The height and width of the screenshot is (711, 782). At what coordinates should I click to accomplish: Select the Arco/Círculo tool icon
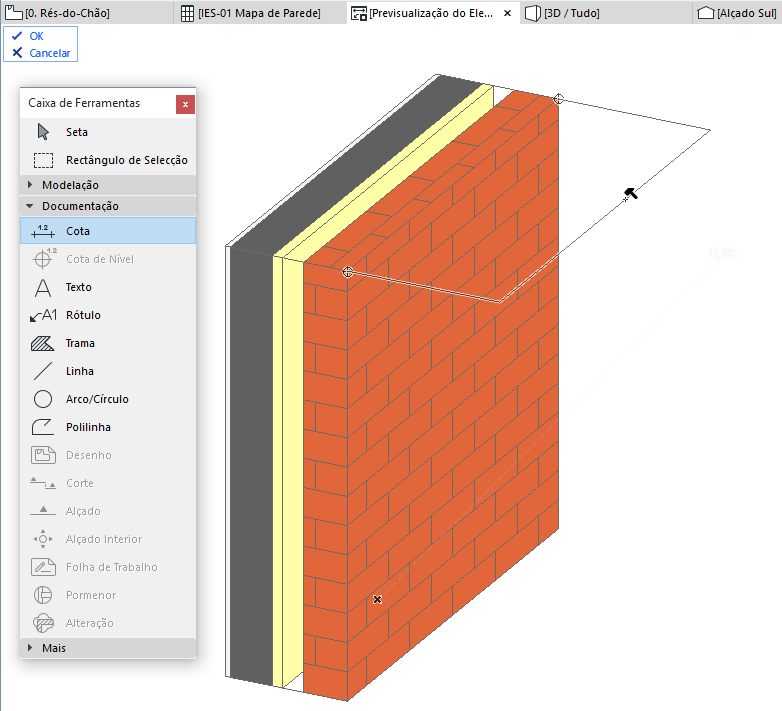(43, 399)
